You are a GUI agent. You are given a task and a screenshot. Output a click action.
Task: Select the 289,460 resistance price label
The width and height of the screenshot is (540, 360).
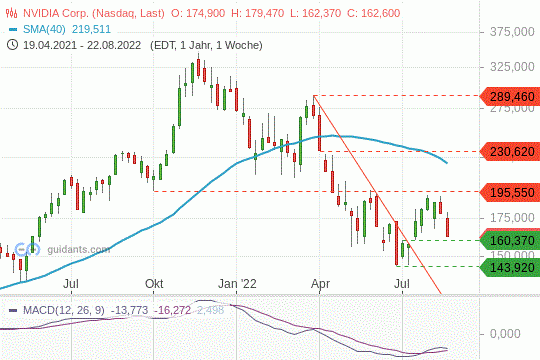tap(511, 96)
